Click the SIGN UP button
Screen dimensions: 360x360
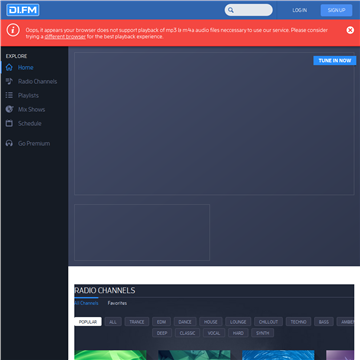[336, 10]
